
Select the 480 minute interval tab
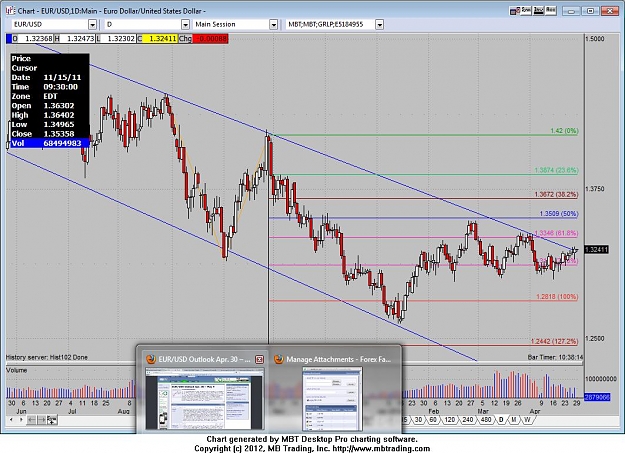pos(485,420)
